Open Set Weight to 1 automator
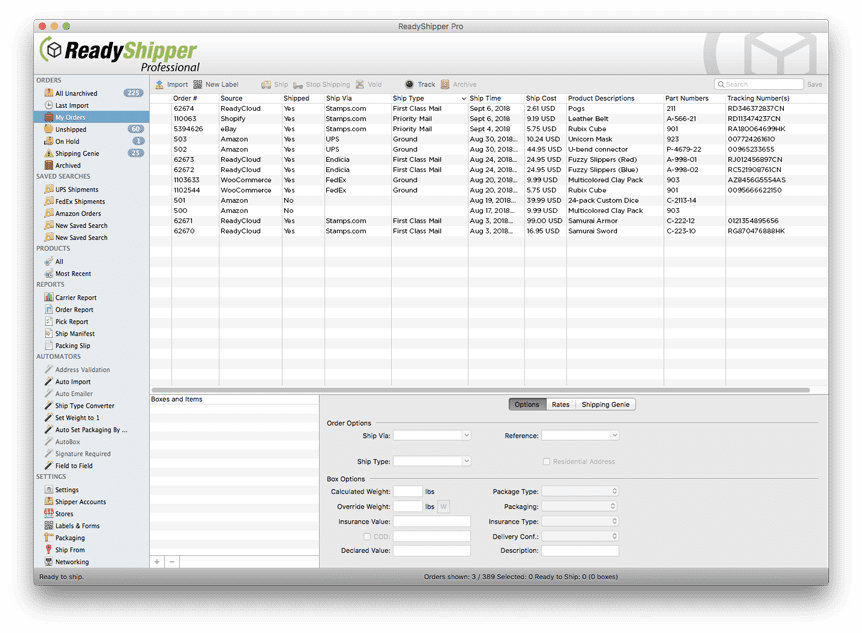862x633 pixels. click(x=77, y=417)
